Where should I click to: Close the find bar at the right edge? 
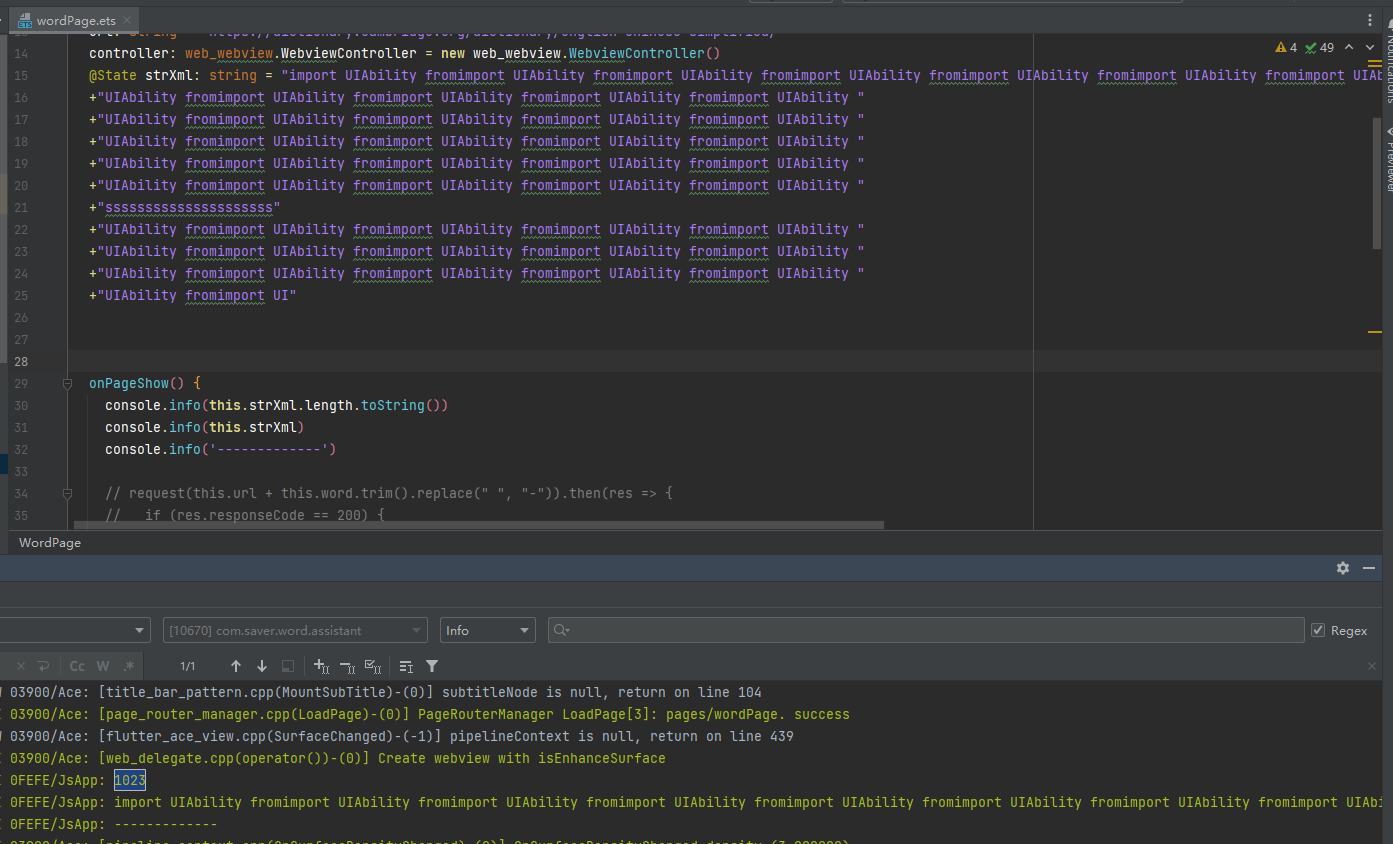click(1372, 666)
